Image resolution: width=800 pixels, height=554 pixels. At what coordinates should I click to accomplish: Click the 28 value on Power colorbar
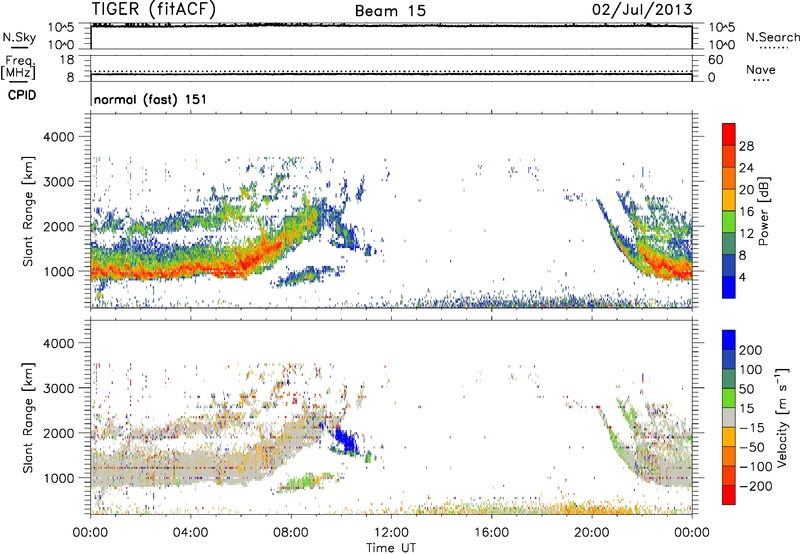point(746,146)
